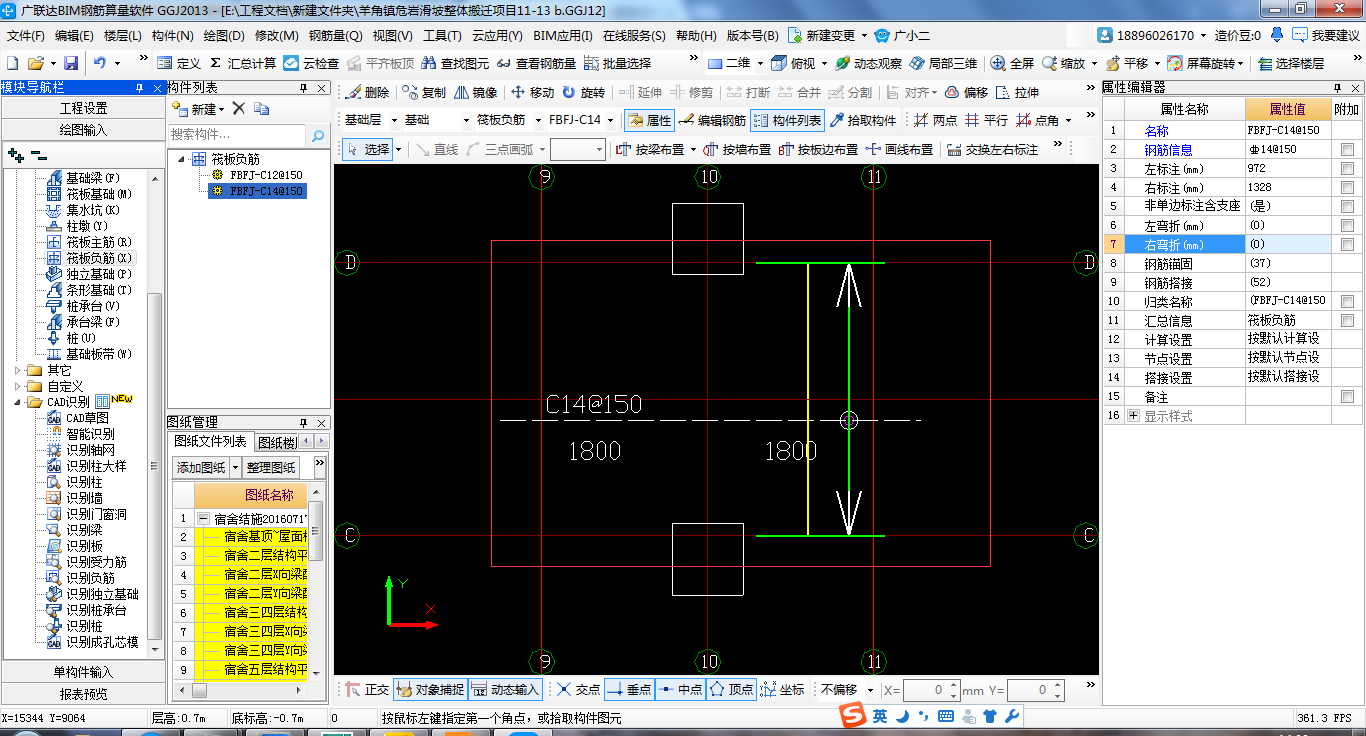Toggle 正交 orthogonal mode
This screenshot has height=736, width=1366.
pyautogui.click(x=368, y=689)
